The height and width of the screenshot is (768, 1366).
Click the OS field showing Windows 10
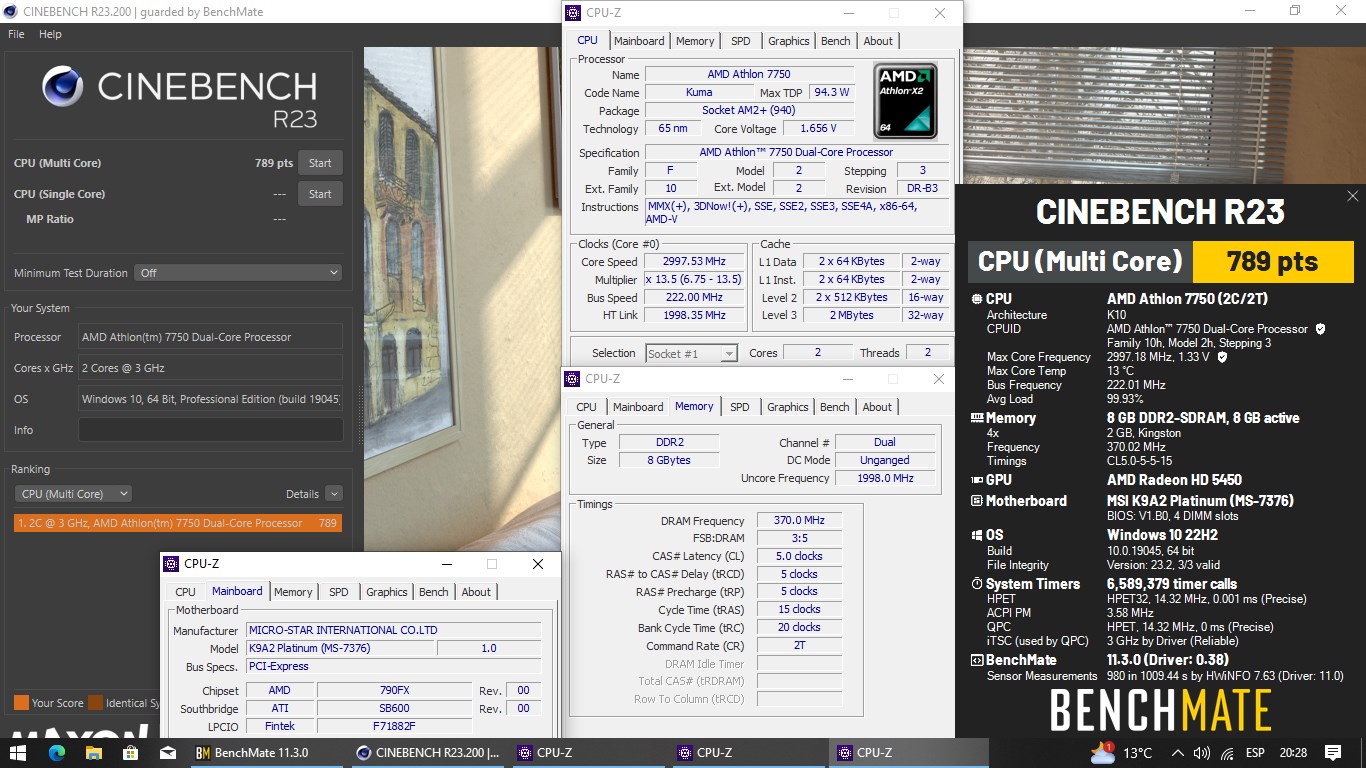210,399
